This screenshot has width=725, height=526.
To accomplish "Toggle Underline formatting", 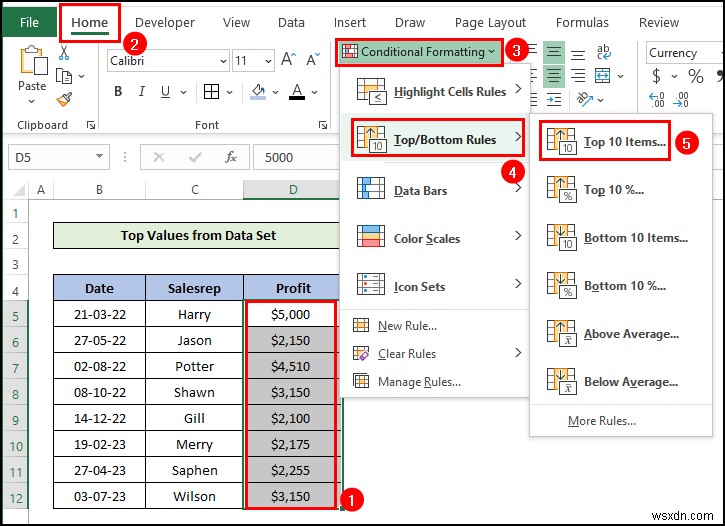I will coord(166,92).
